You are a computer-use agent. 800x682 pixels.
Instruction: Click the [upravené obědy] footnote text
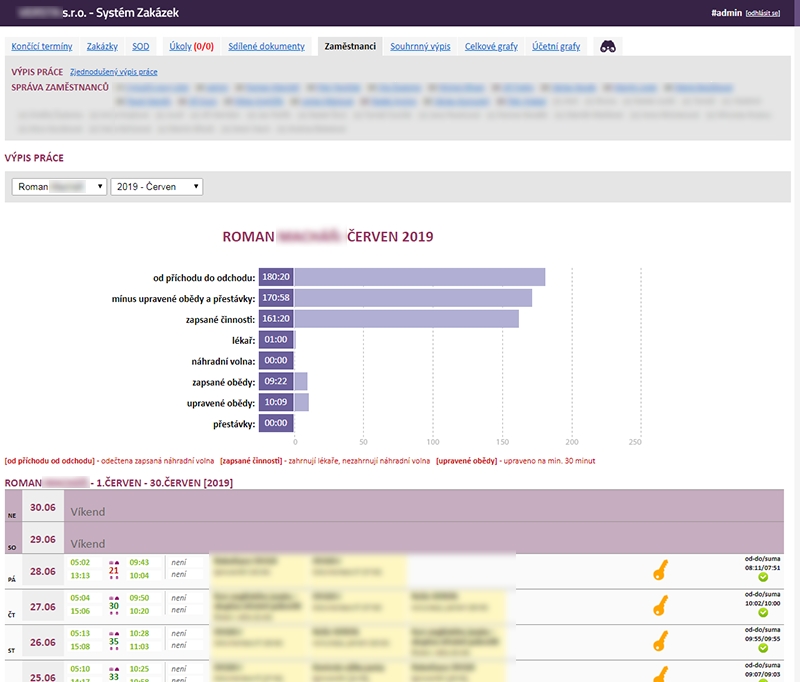pyautogui.click(x=466, y=461)
